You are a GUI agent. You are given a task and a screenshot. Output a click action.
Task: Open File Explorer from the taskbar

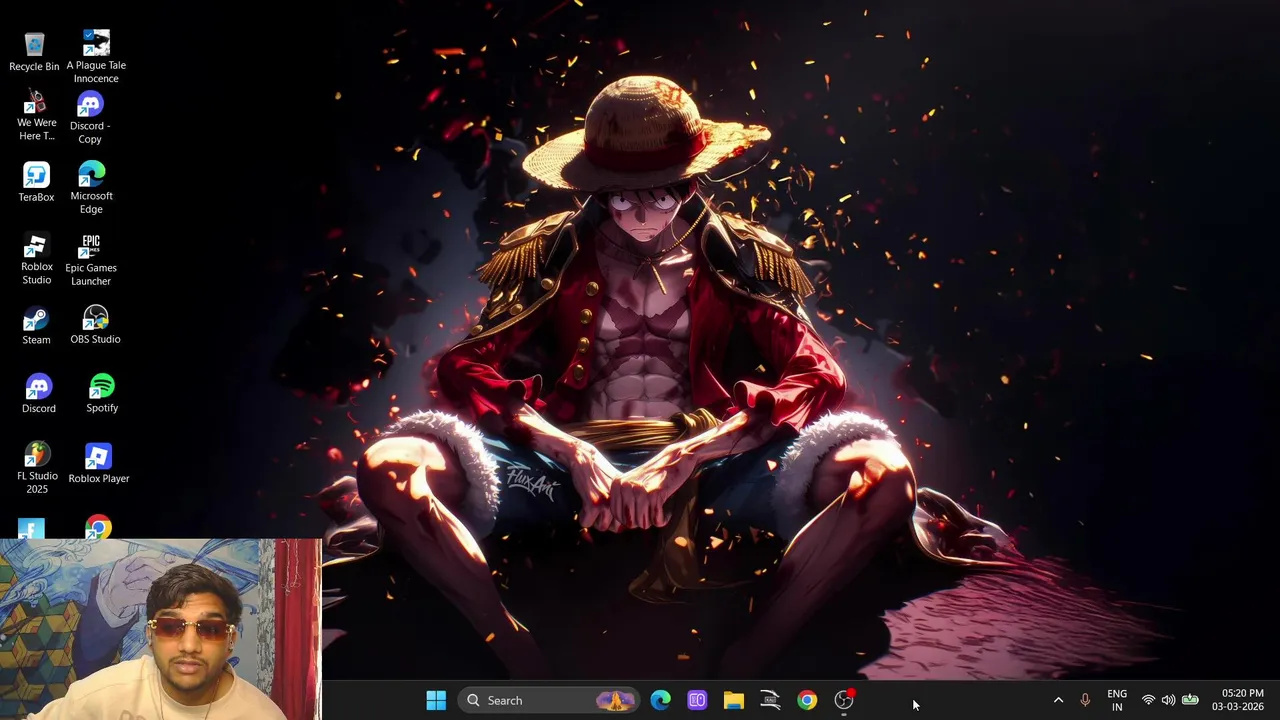[734, 700]
